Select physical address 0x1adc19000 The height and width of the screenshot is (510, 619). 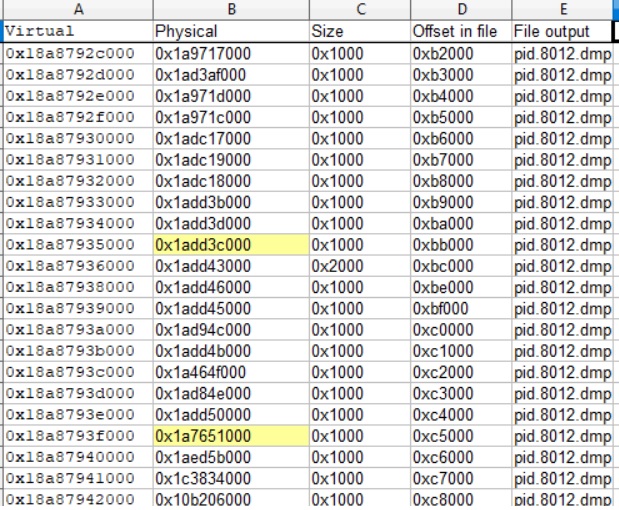click(x=231, y=160)
